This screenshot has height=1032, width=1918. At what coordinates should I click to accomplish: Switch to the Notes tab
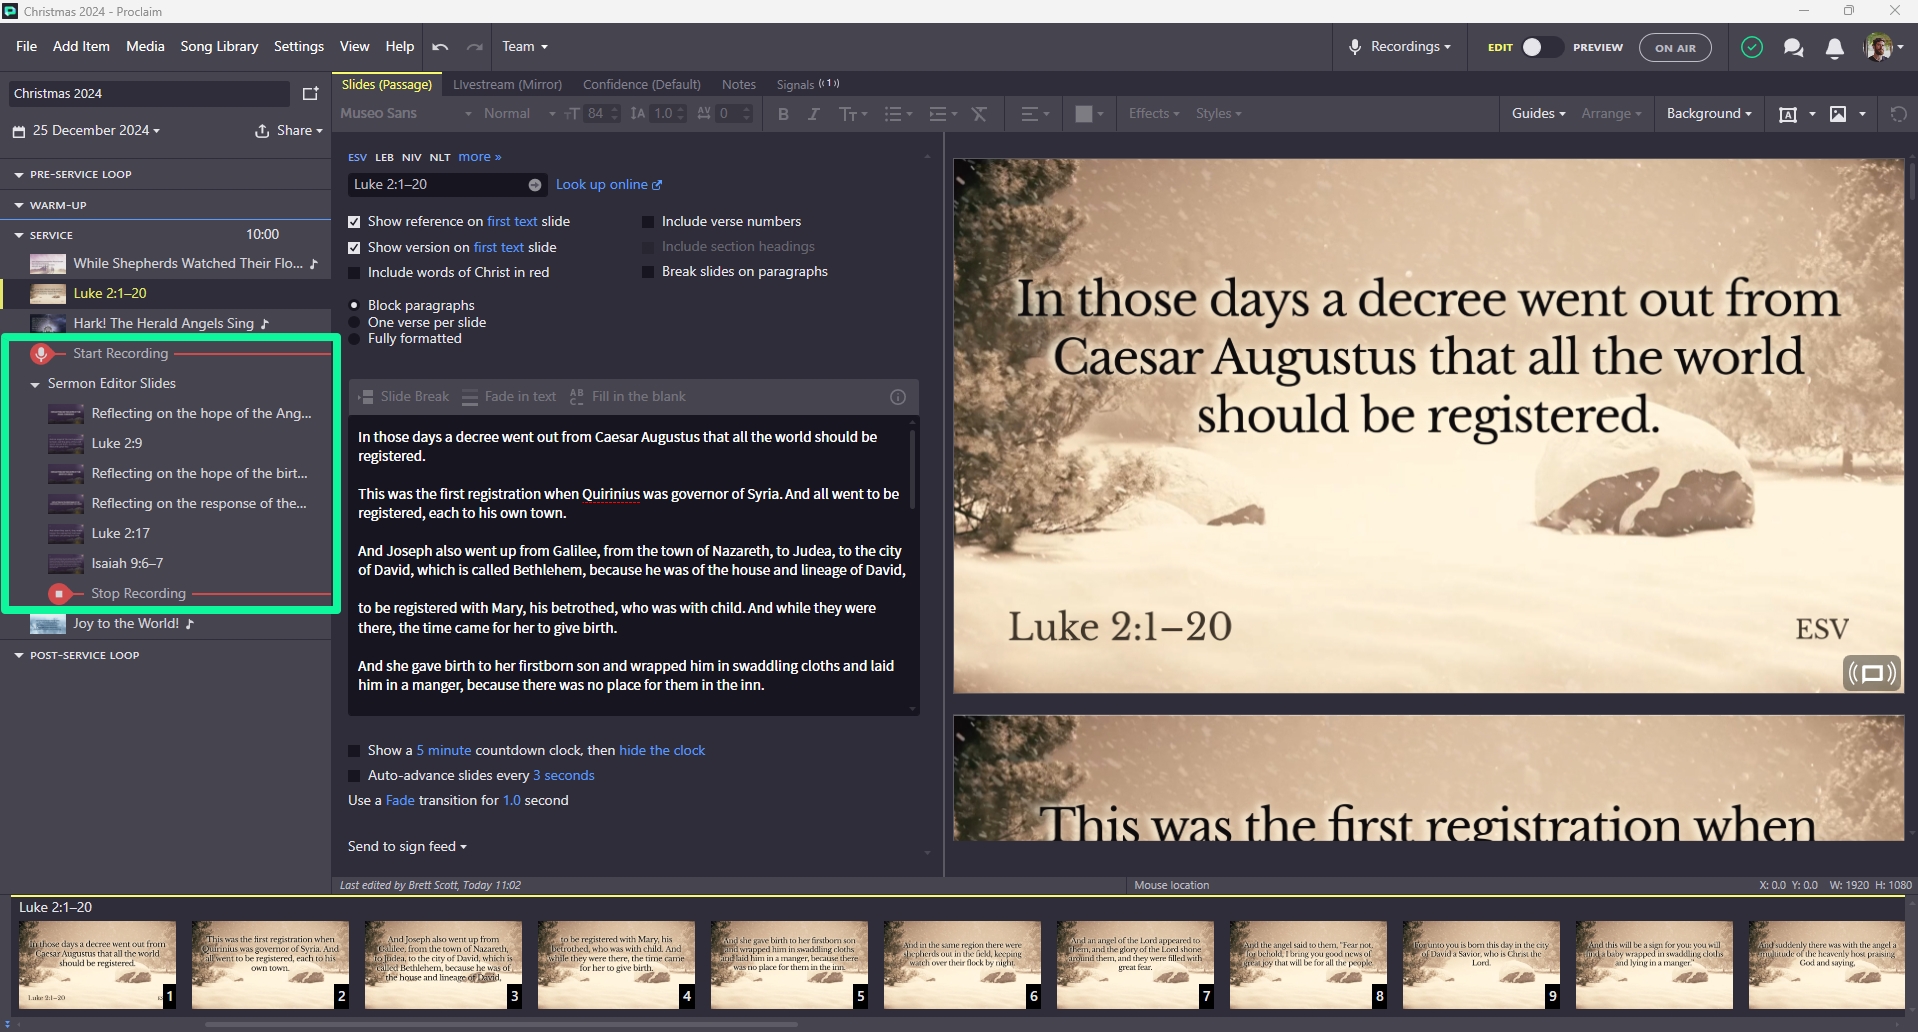click(739, 85)
